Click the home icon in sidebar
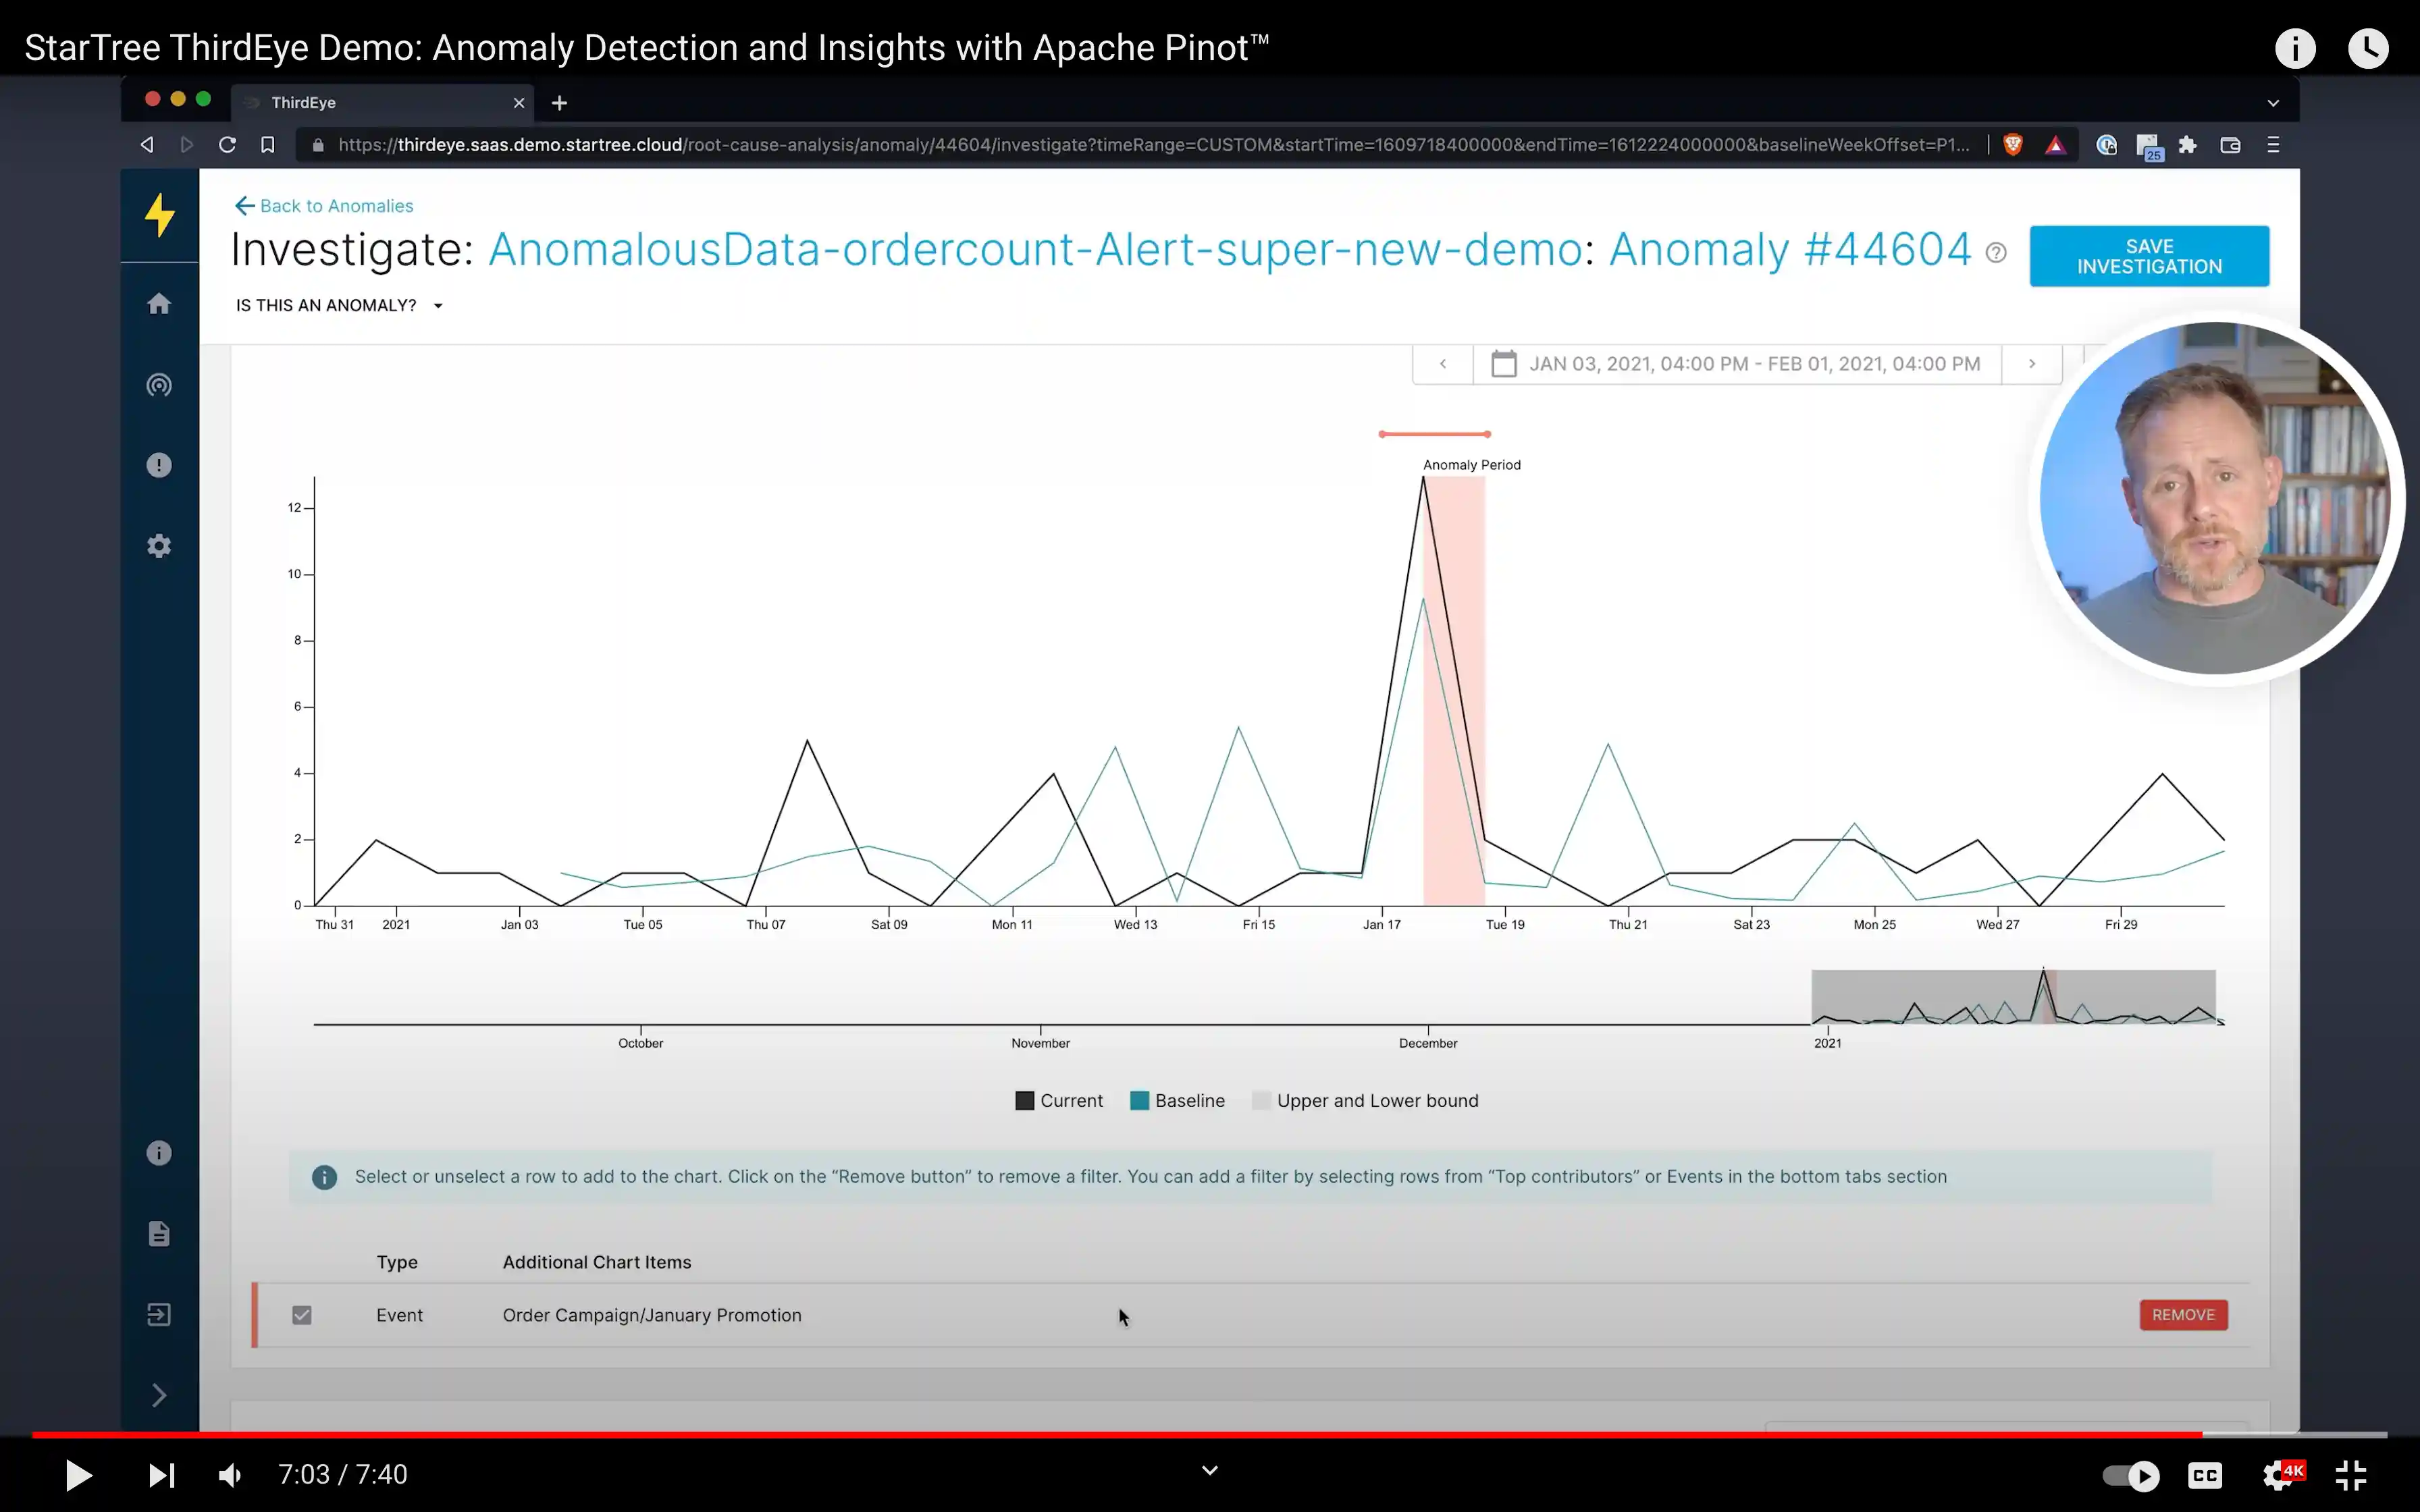This screenshot has width=2420, height=1512. coord(159,304)
